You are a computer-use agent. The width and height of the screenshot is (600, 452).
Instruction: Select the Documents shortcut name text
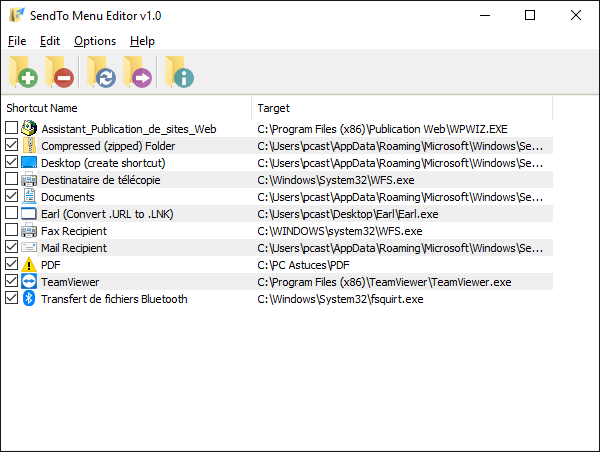coord(68,197)
